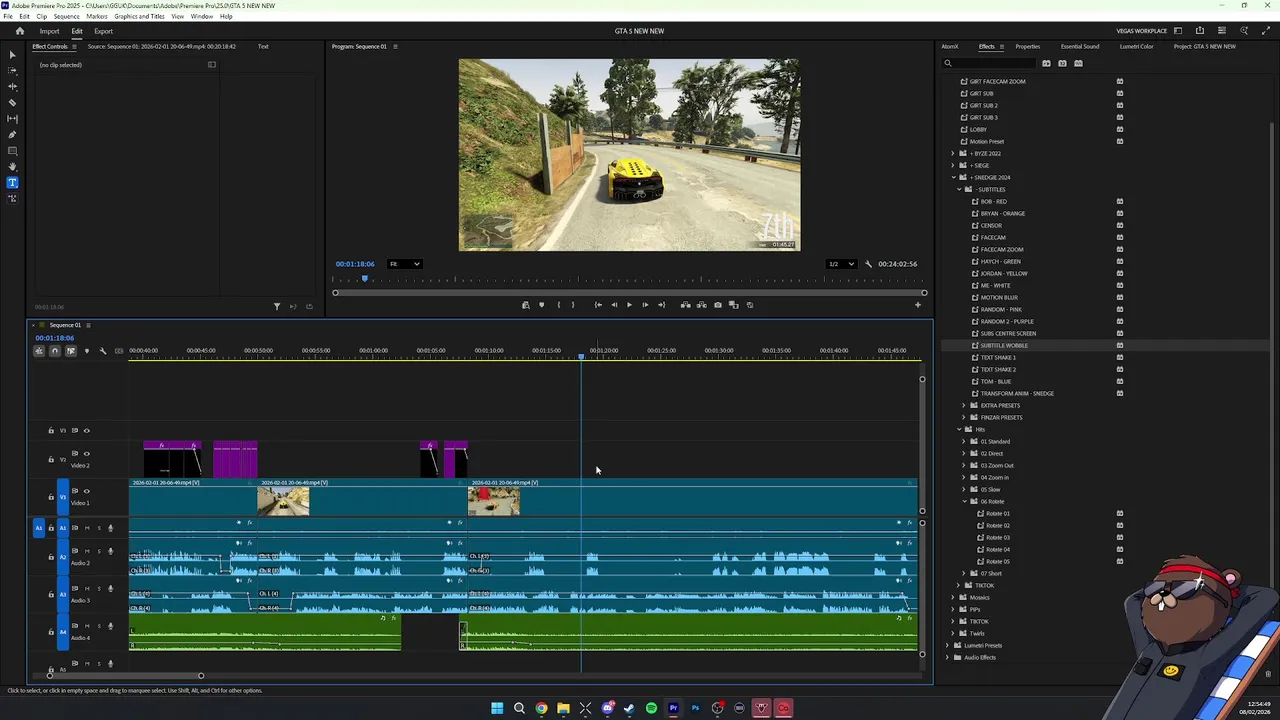Click the Export workspace button
This screenshot has width=1280, height=720.
[x=103, y=31]
